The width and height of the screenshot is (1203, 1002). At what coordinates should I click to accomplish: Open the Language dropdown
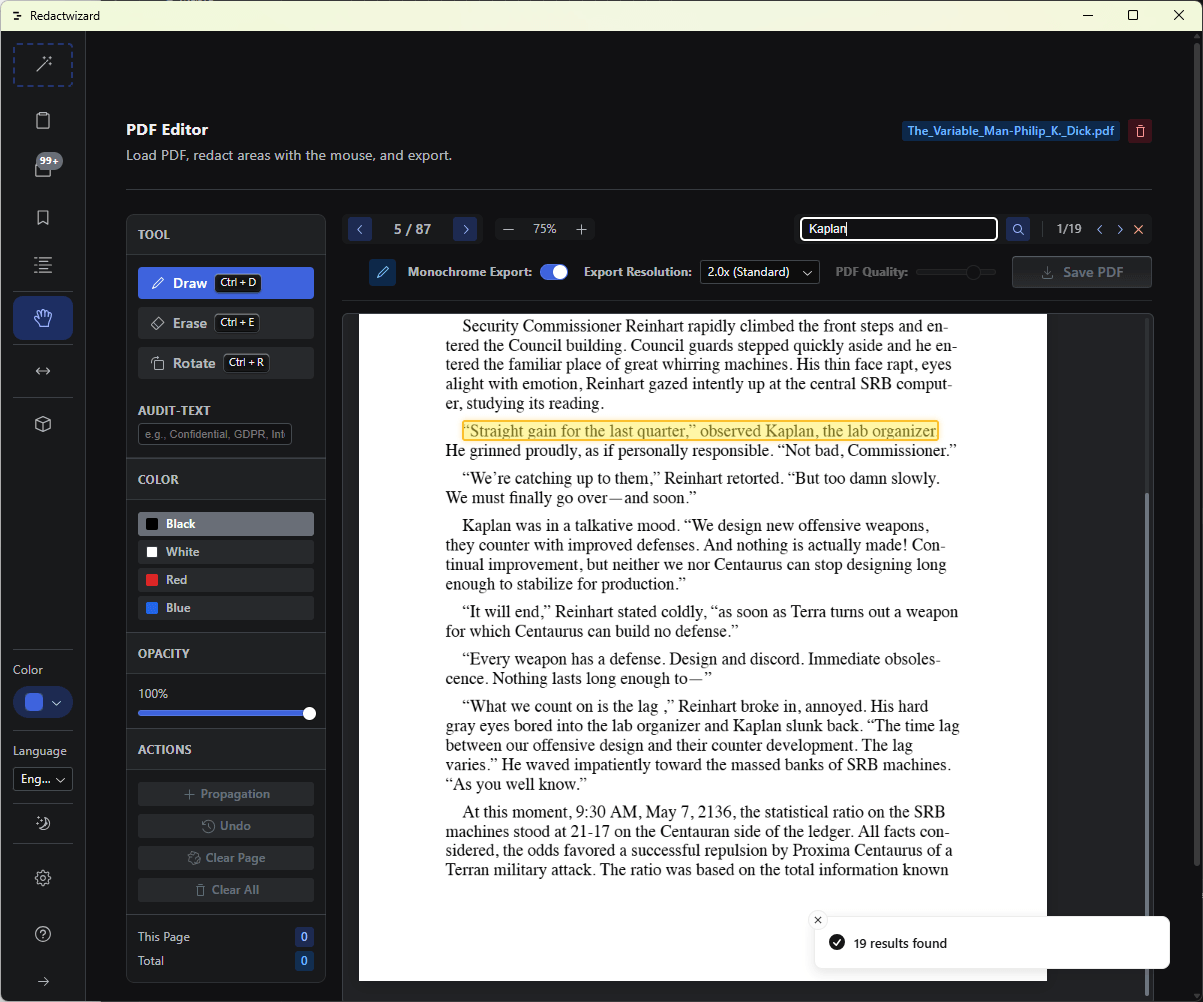click(43, 779)
